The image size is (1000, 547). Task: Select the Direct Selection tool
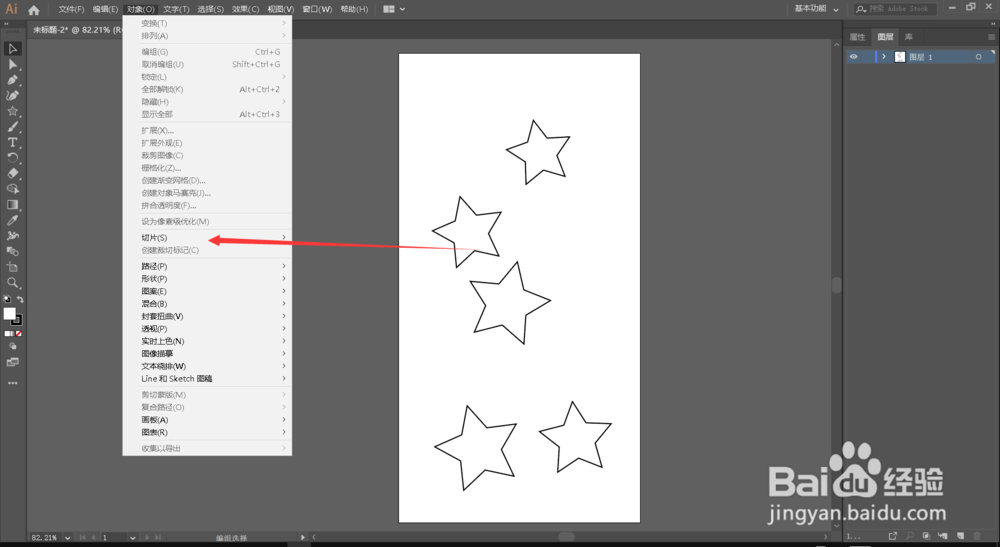point(12,64)
